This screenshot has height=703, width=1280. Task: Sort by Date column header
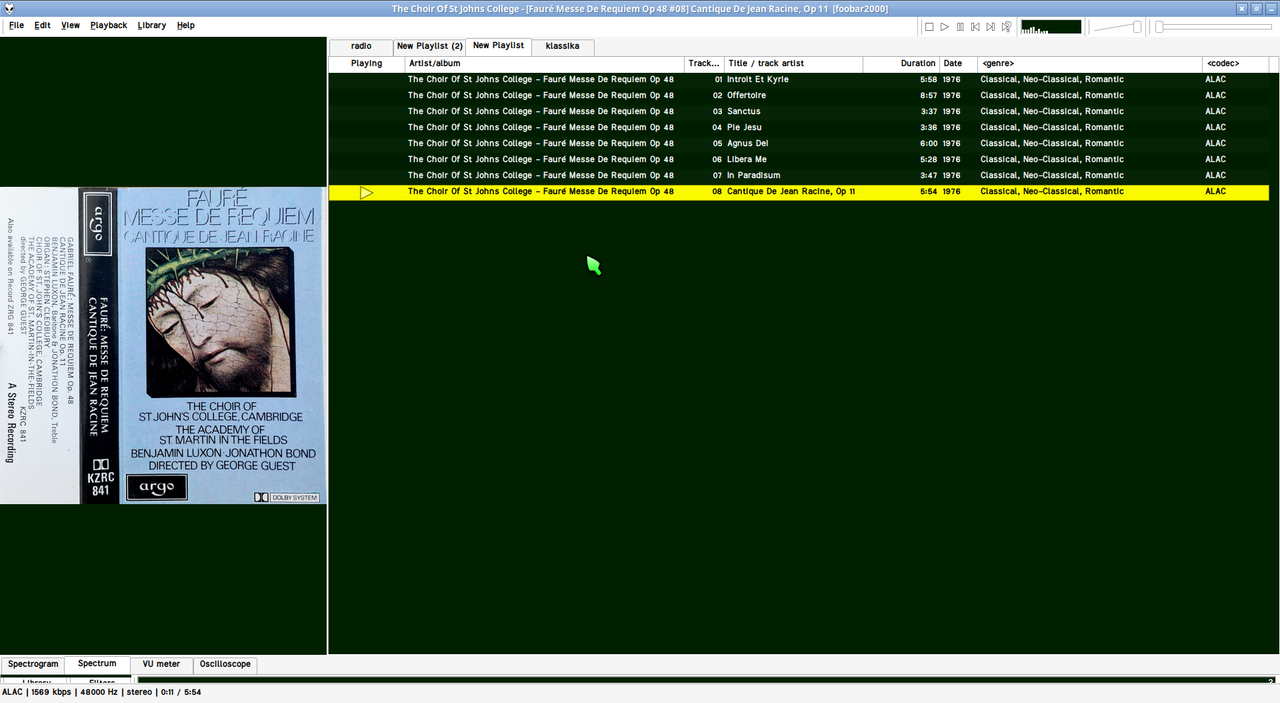(x=958, y=63)
